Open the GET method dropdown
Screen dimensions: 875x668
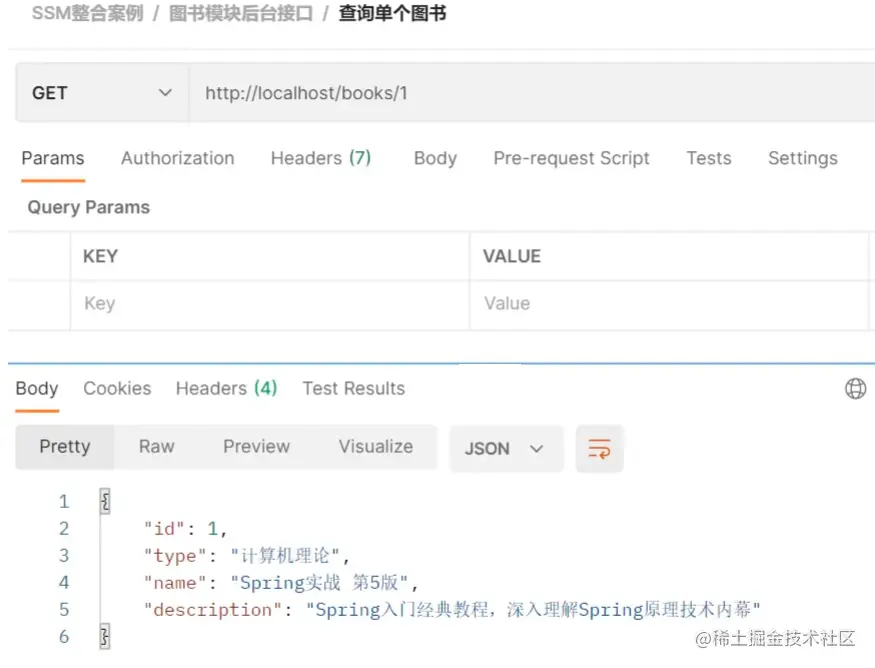click(x=102, y=93)
